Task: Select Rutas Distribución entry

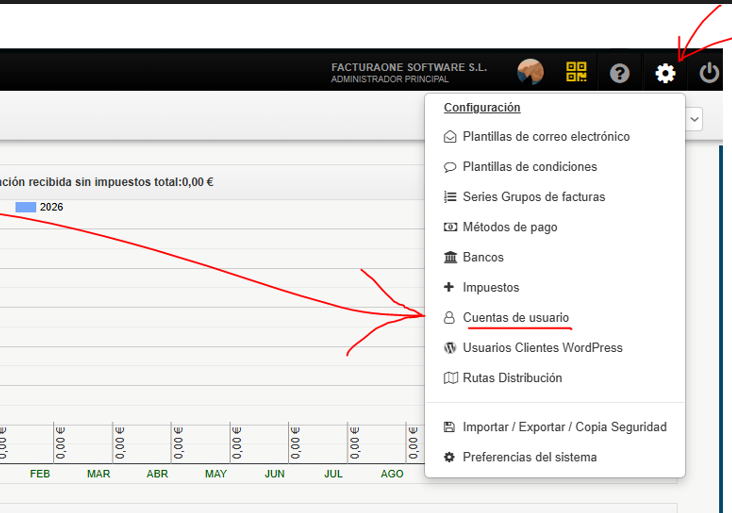Action: [512, 378]
